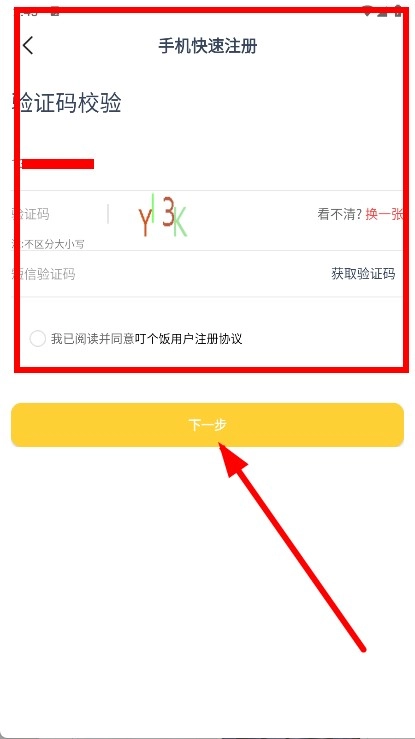Tap the signal strength status icon
Viewport: 415px width, 739px height.
tap(383, 11)
